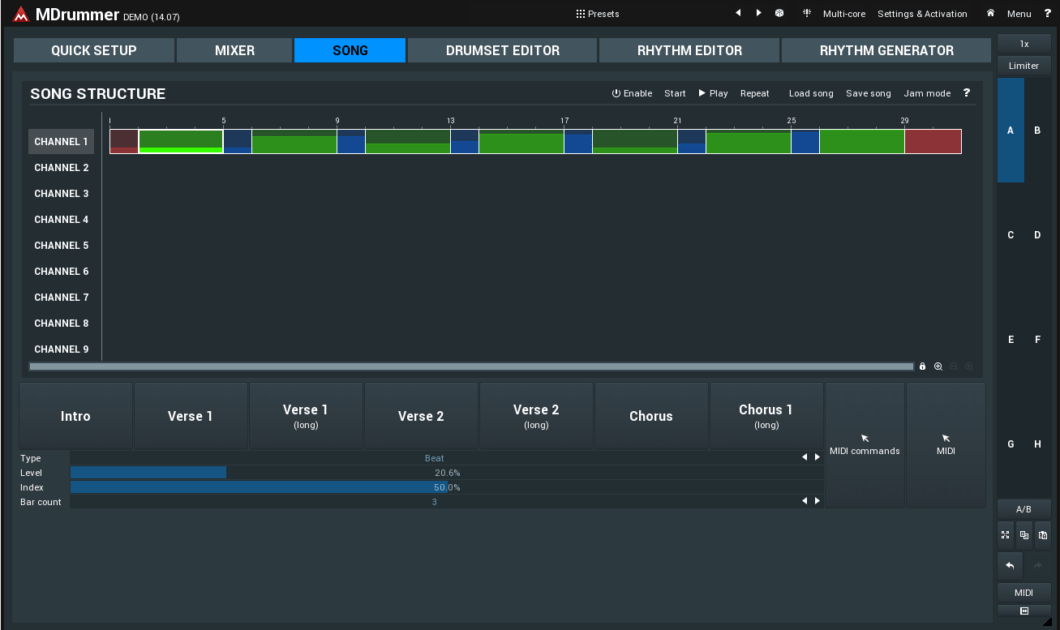
Task: Click the Load song button
Action: 810,94
